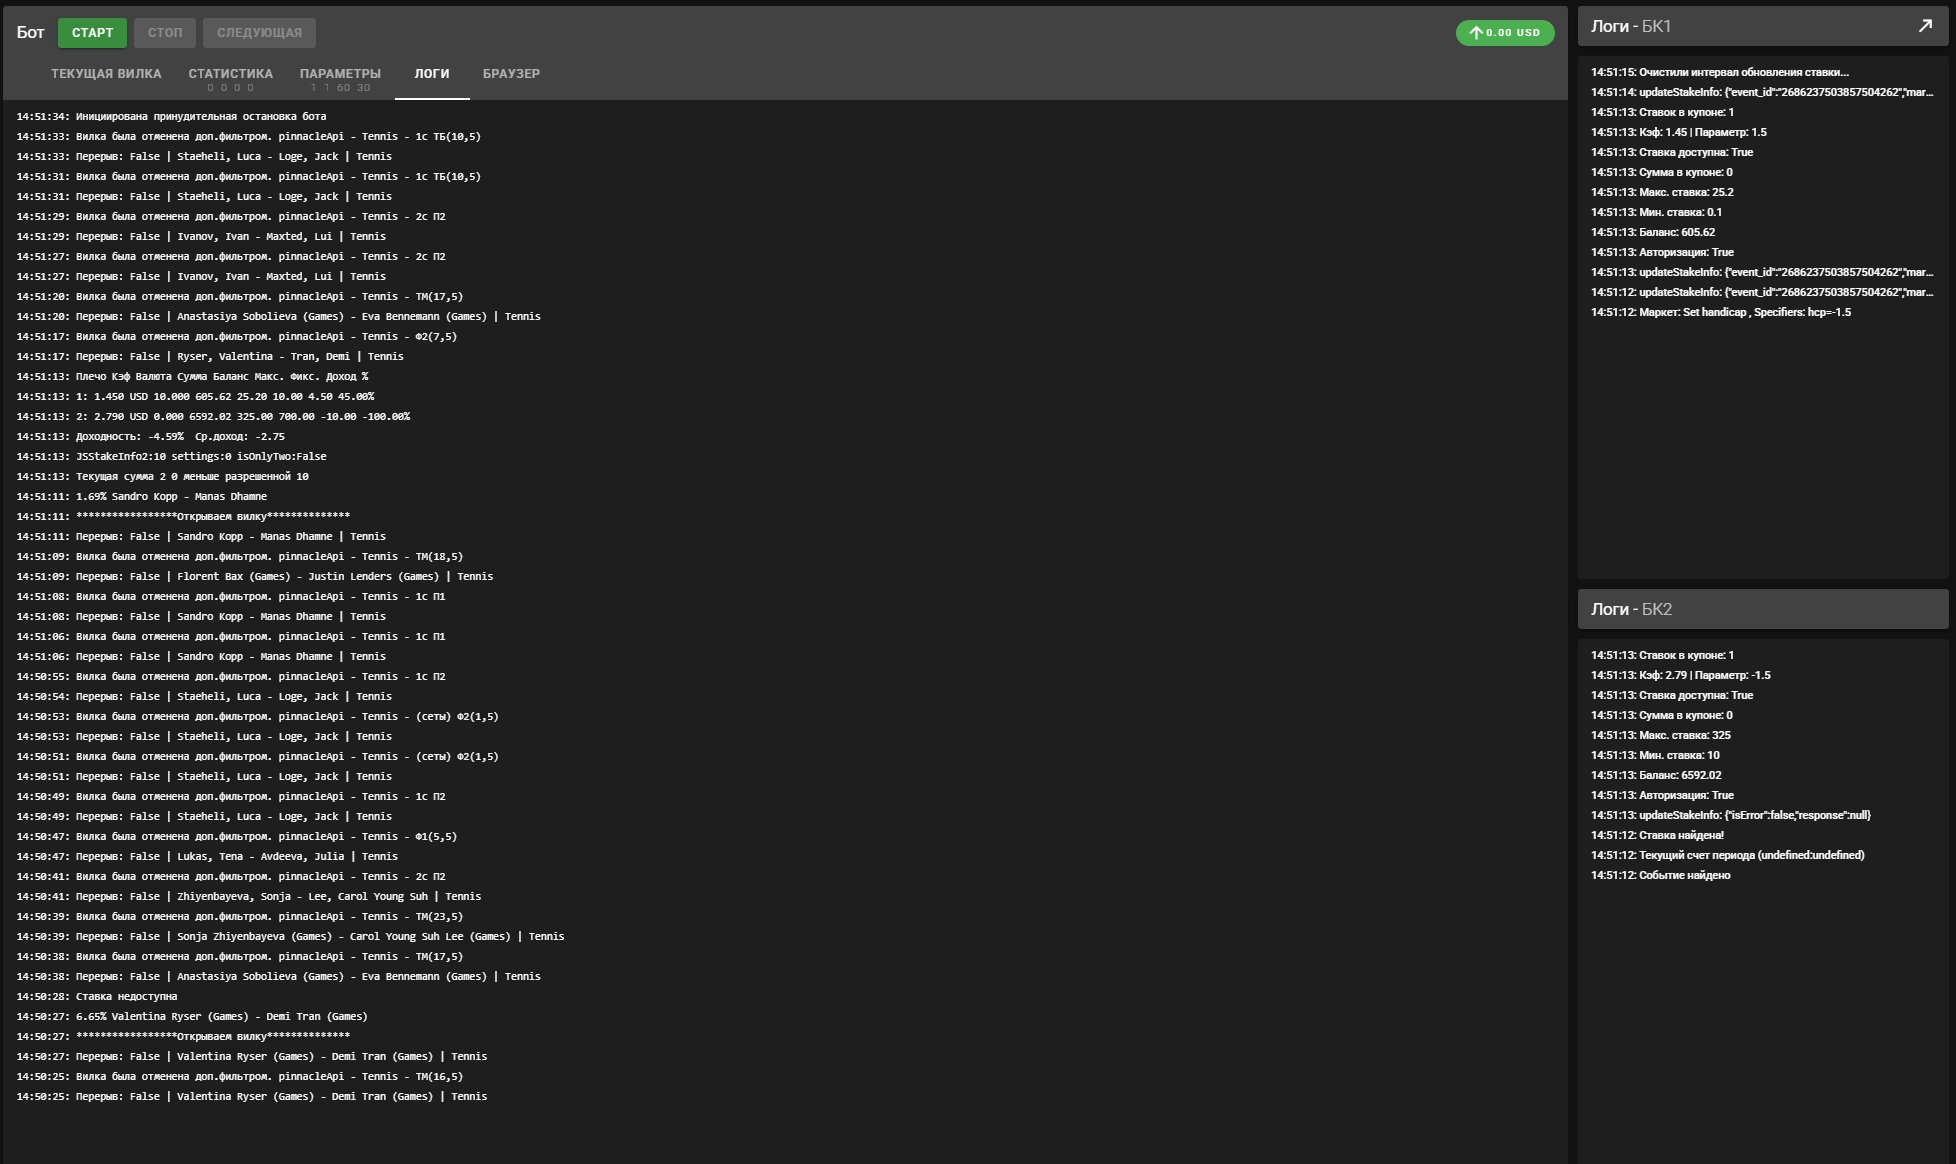Open the ТЕКУЩАЯ ВИЛКА tab

coord(106,74)
